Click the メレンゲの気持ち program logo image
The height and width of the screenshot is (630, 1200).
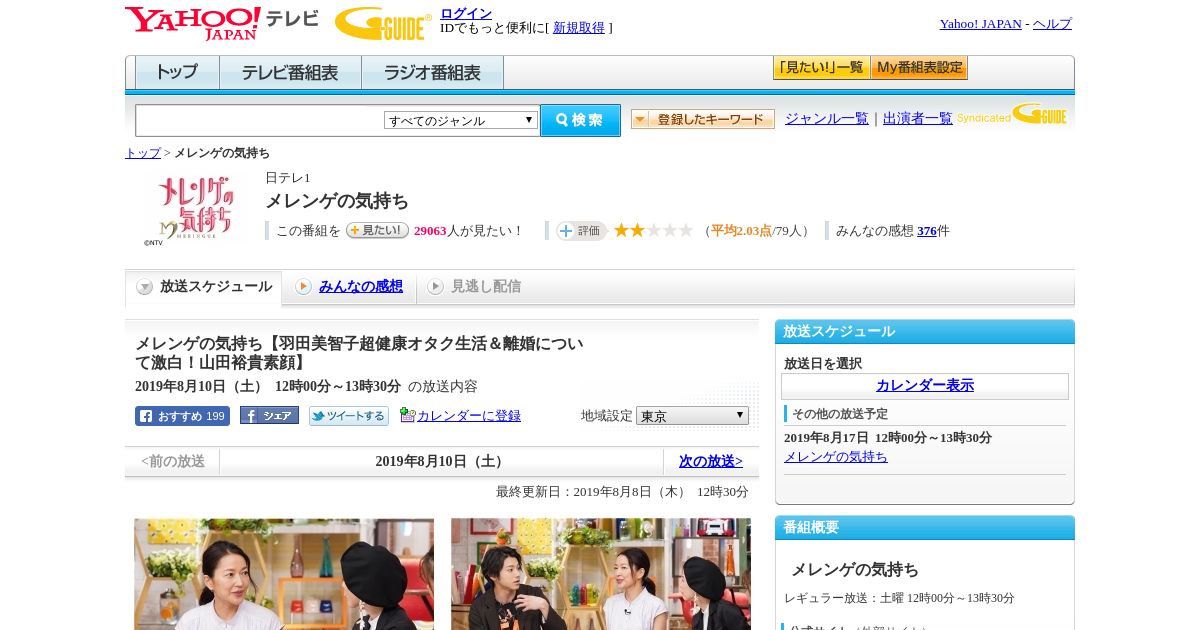pos(195,207)
